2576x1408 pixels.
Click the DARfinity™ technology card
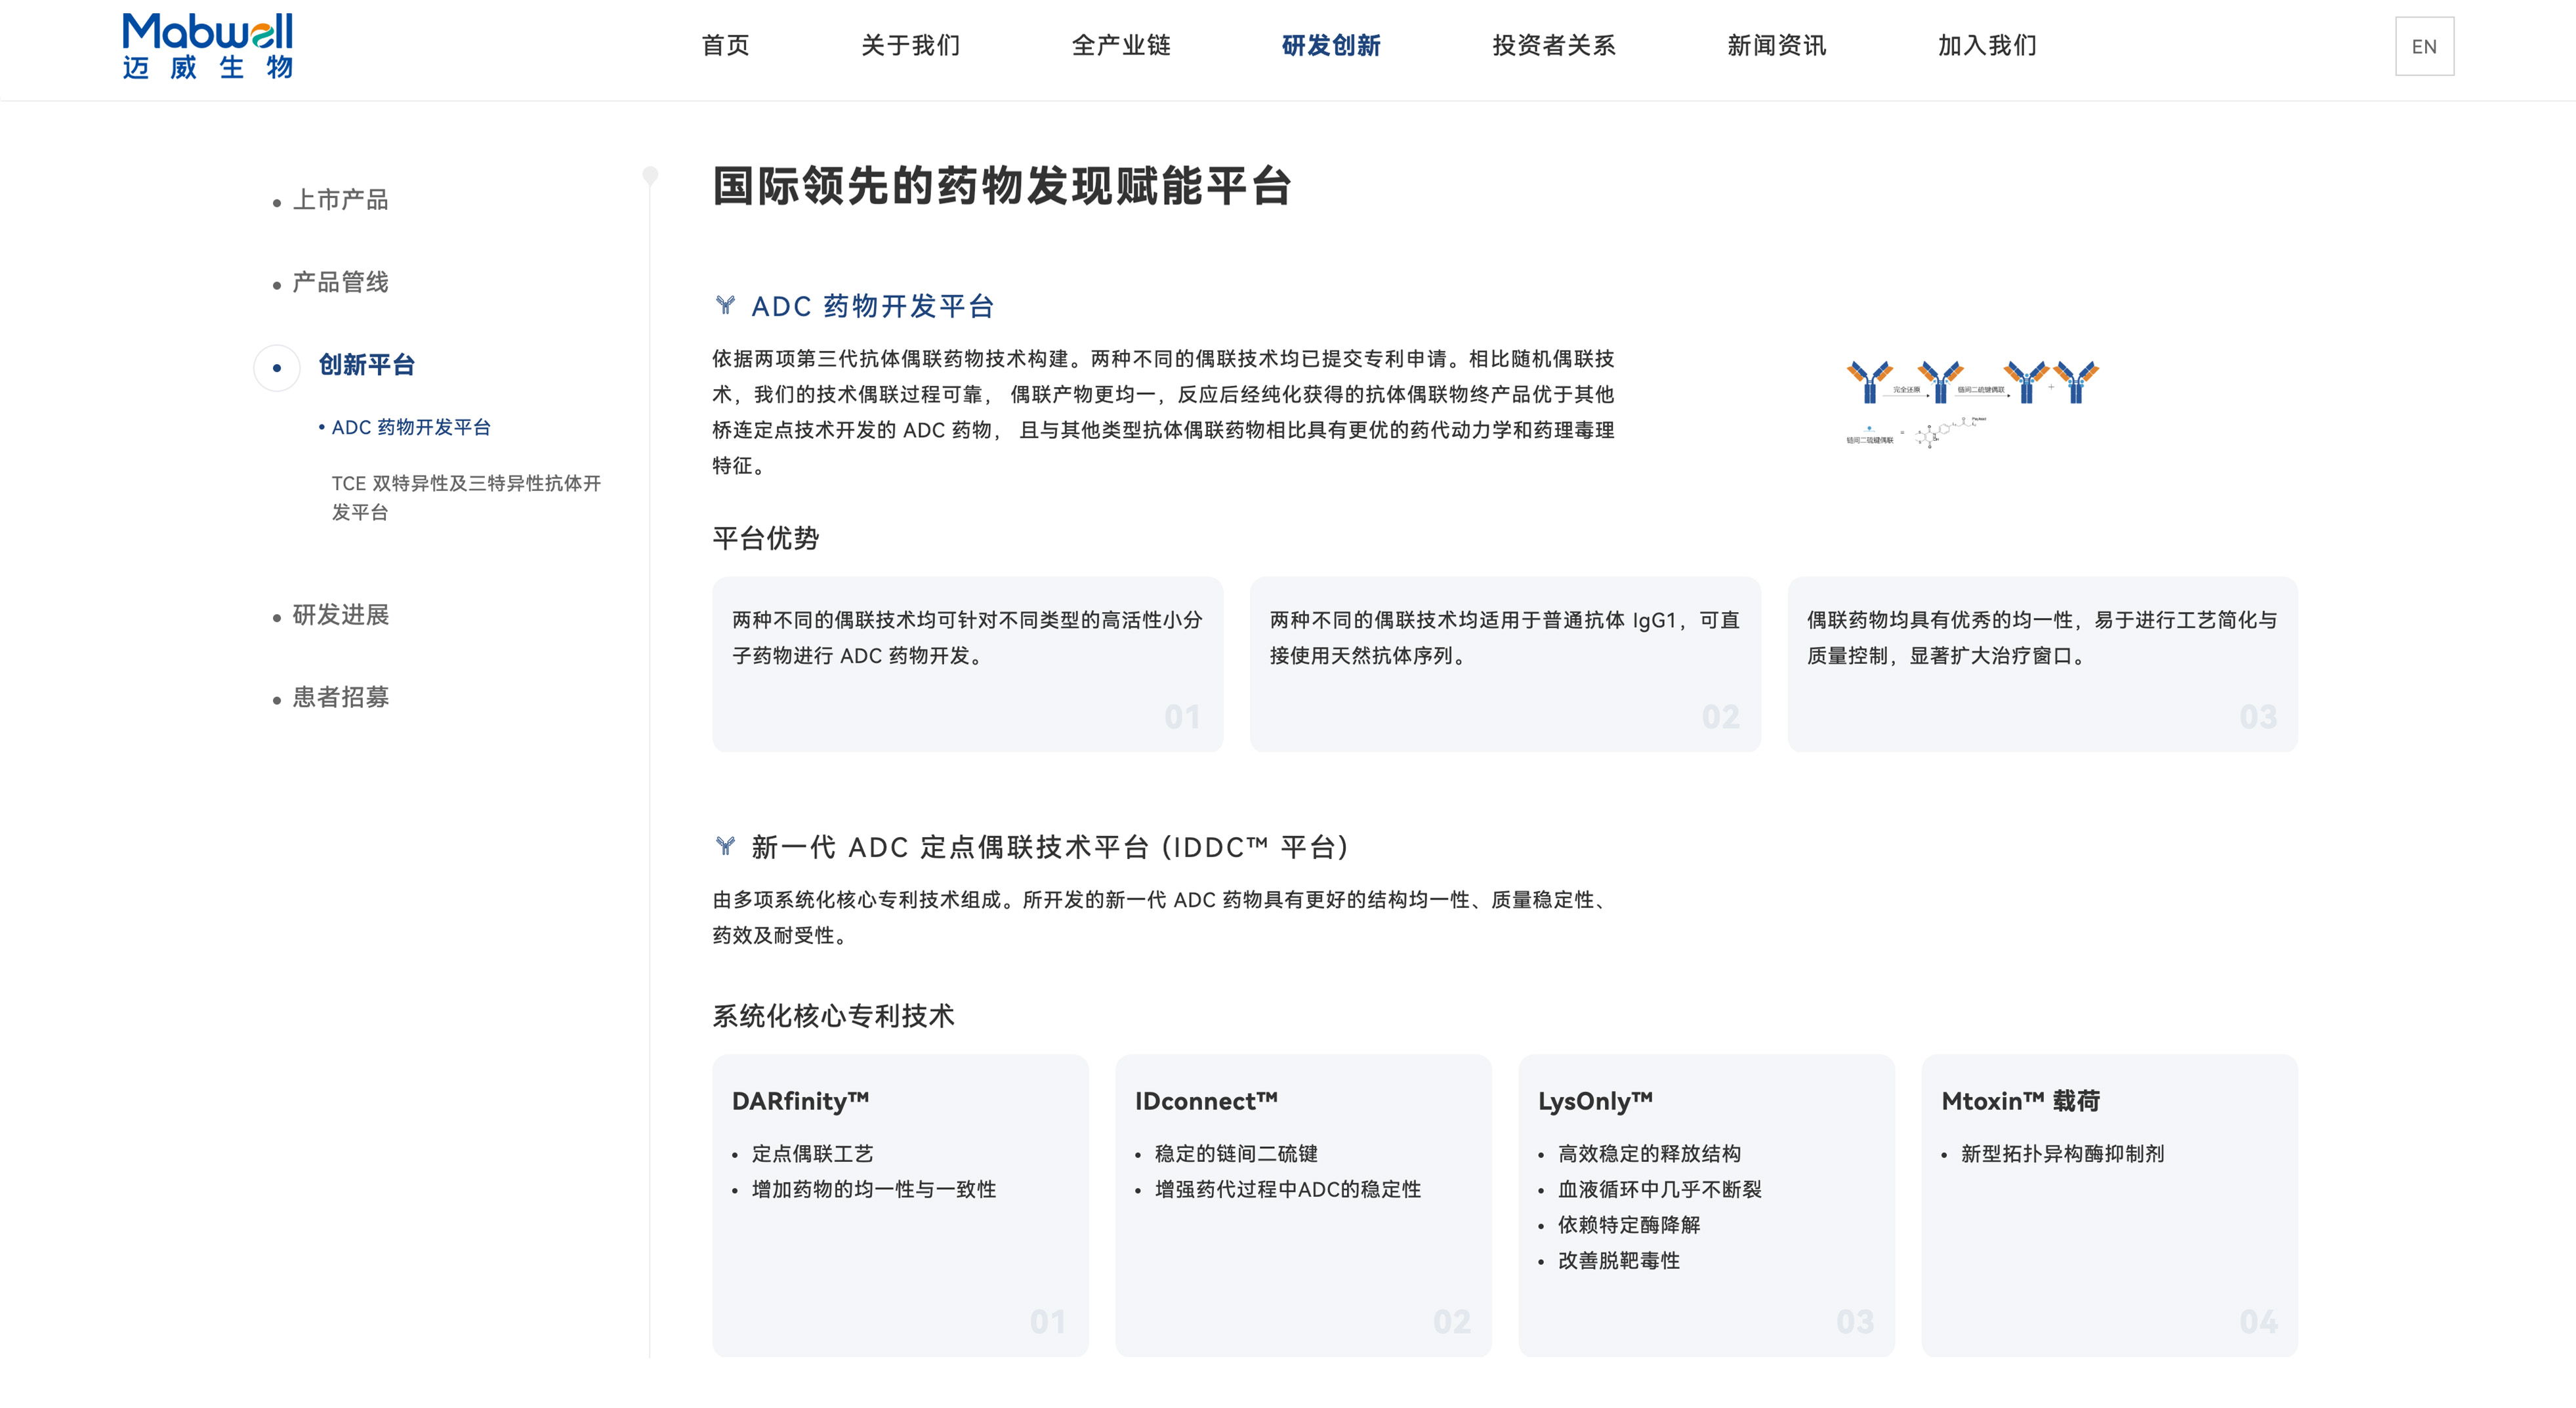pos(900,1204)
